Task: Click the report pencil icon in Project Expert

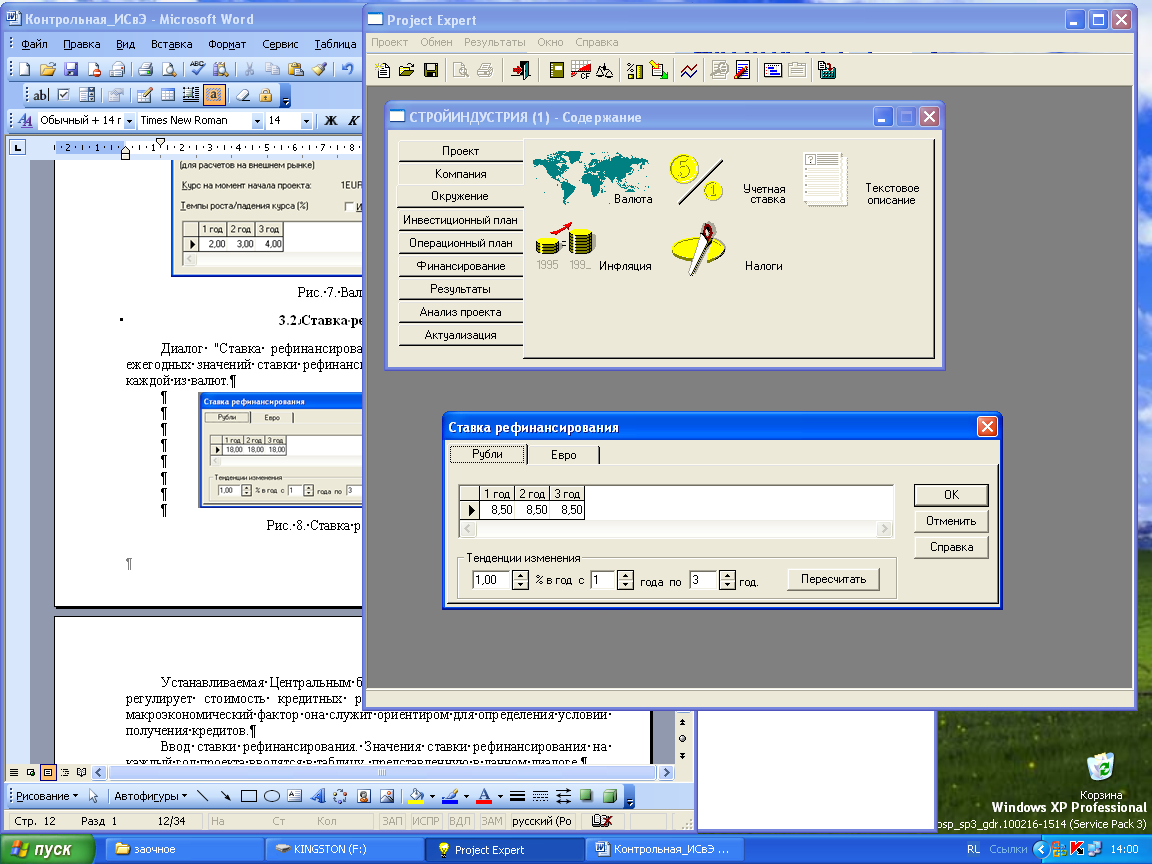Action: (743, 71)
